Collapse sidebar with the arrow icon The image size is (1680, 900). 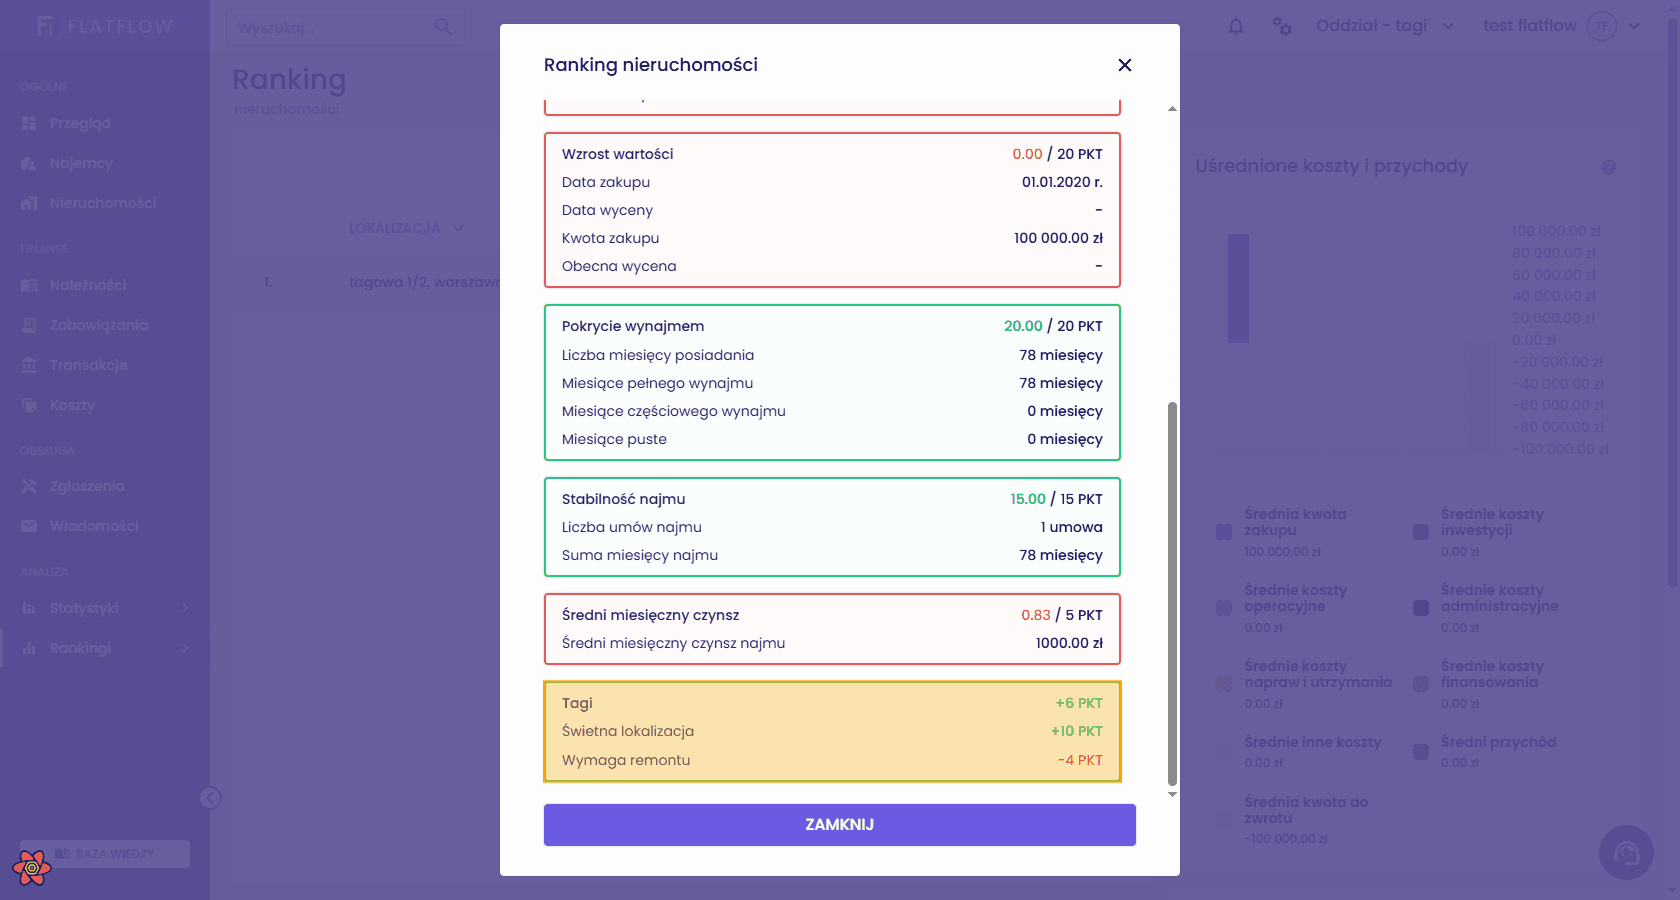coord(210,798)
